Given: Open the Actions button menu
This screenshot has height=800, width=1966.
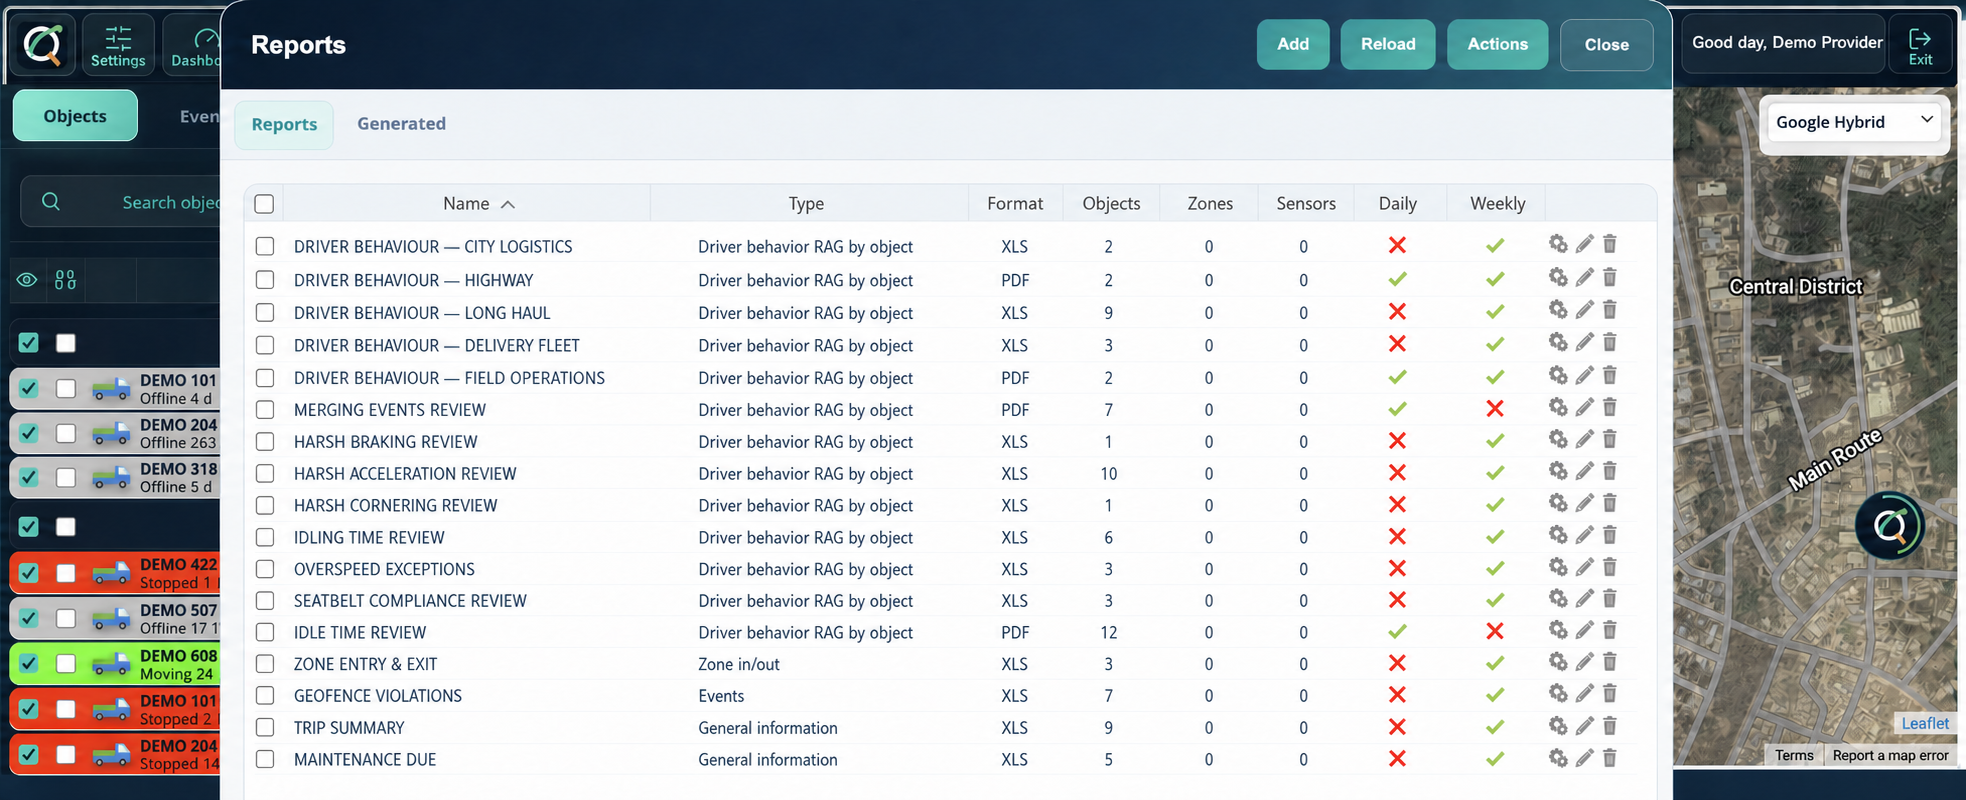Looking at the screenshot, I should click(1497, 44).
